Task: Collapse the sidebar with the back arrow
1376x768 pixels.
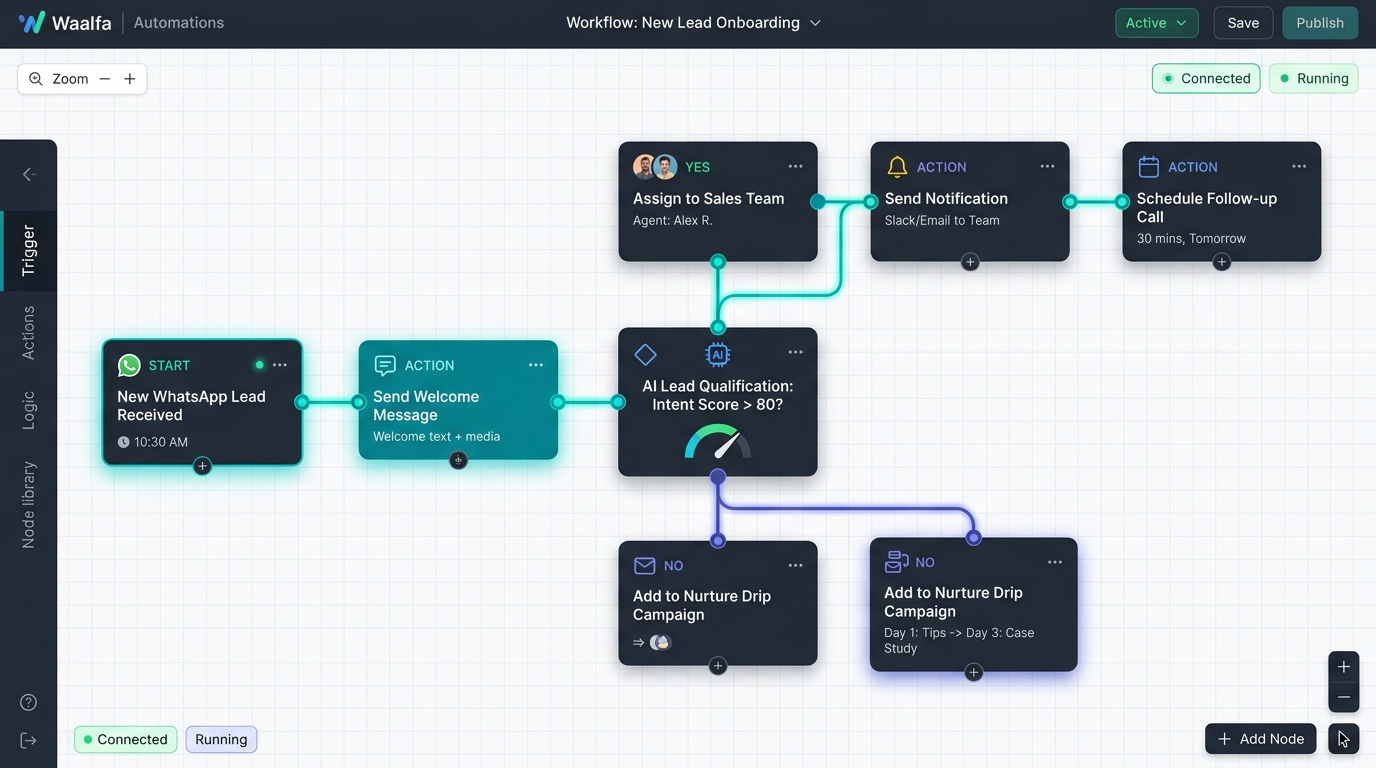Action: [29, 174]
